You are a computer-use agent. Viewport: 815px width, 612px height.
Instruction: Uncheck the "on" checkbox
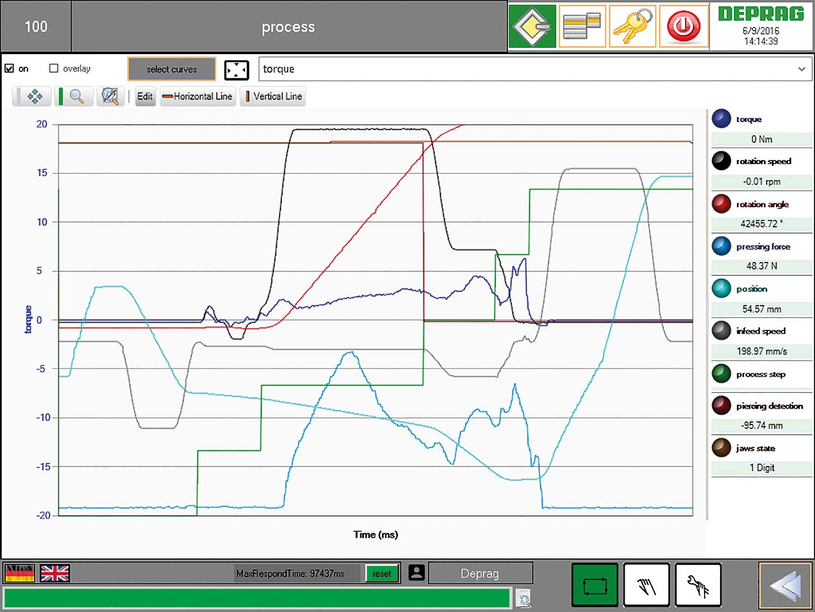pos(10,69)
